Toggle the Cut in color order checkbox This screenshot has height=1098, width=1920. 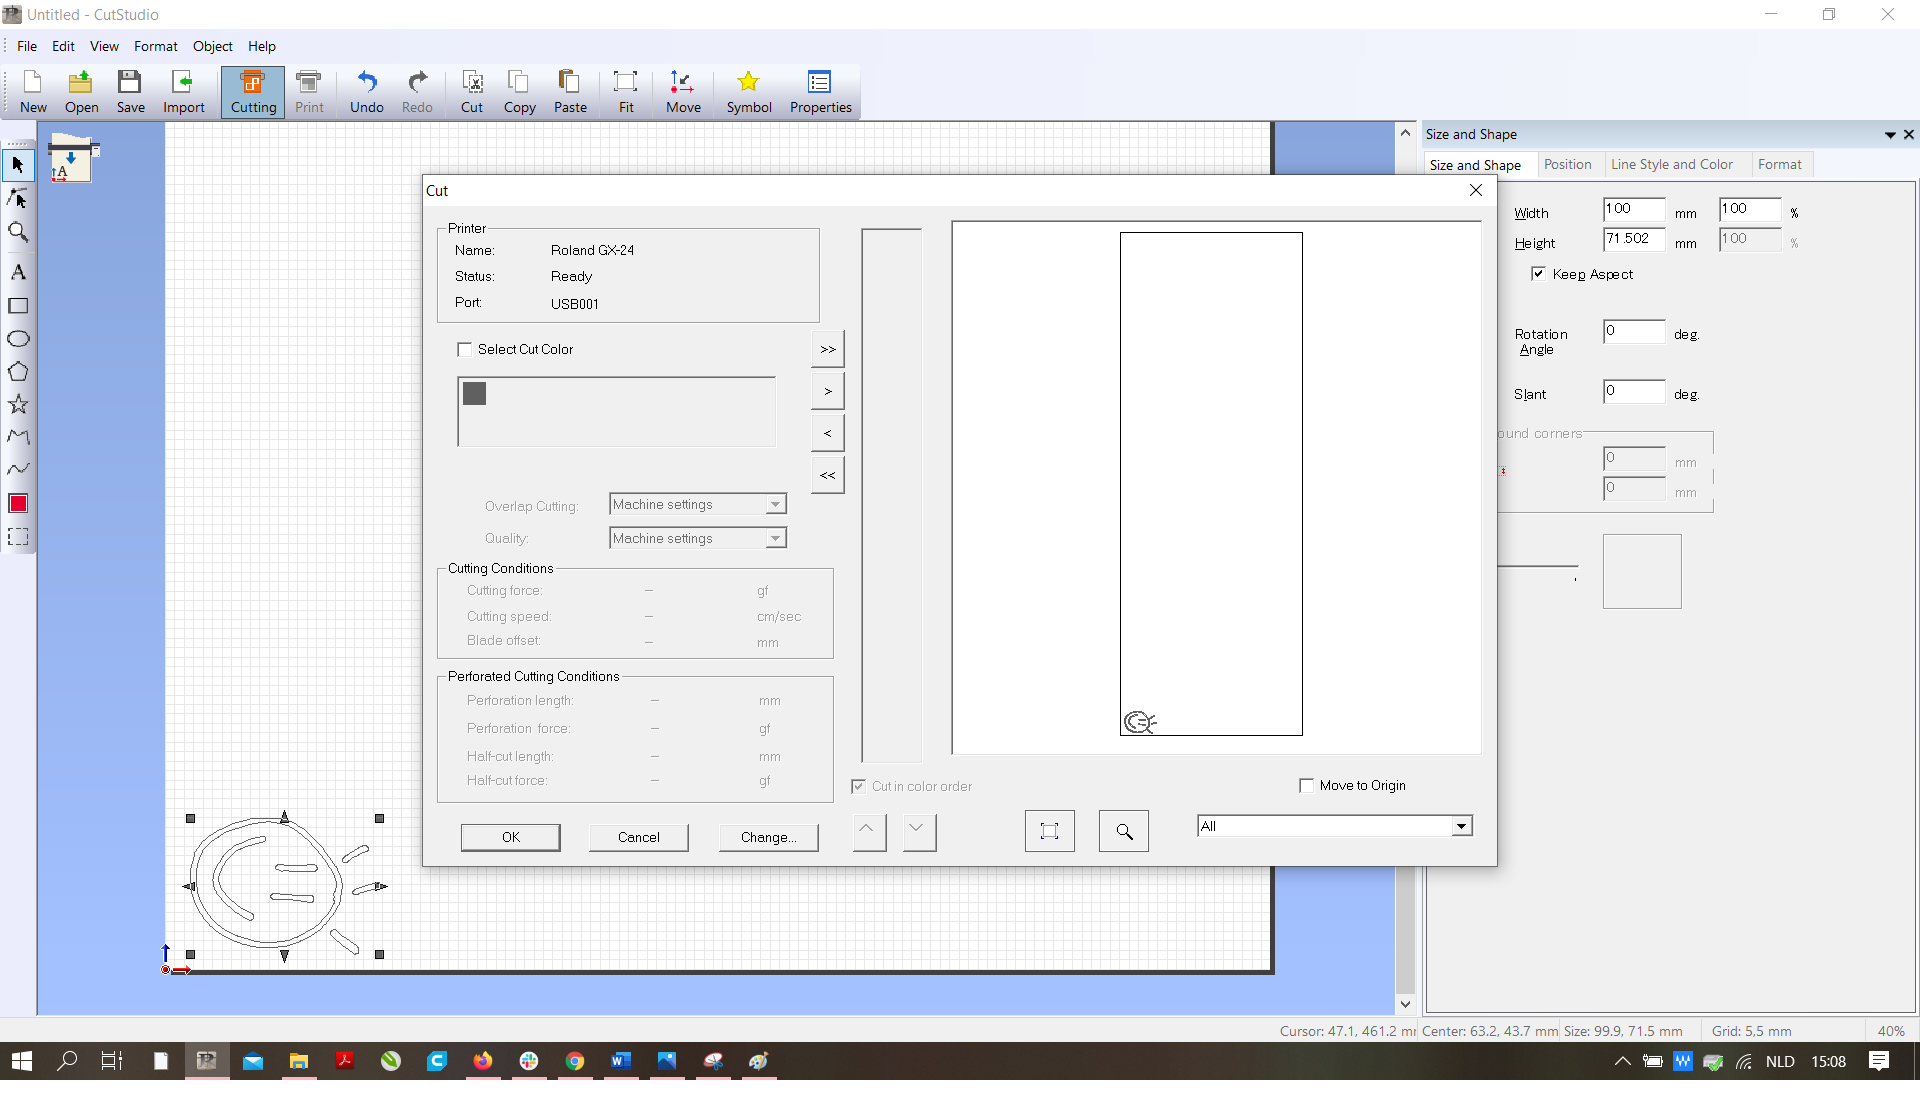click(858, 786)
